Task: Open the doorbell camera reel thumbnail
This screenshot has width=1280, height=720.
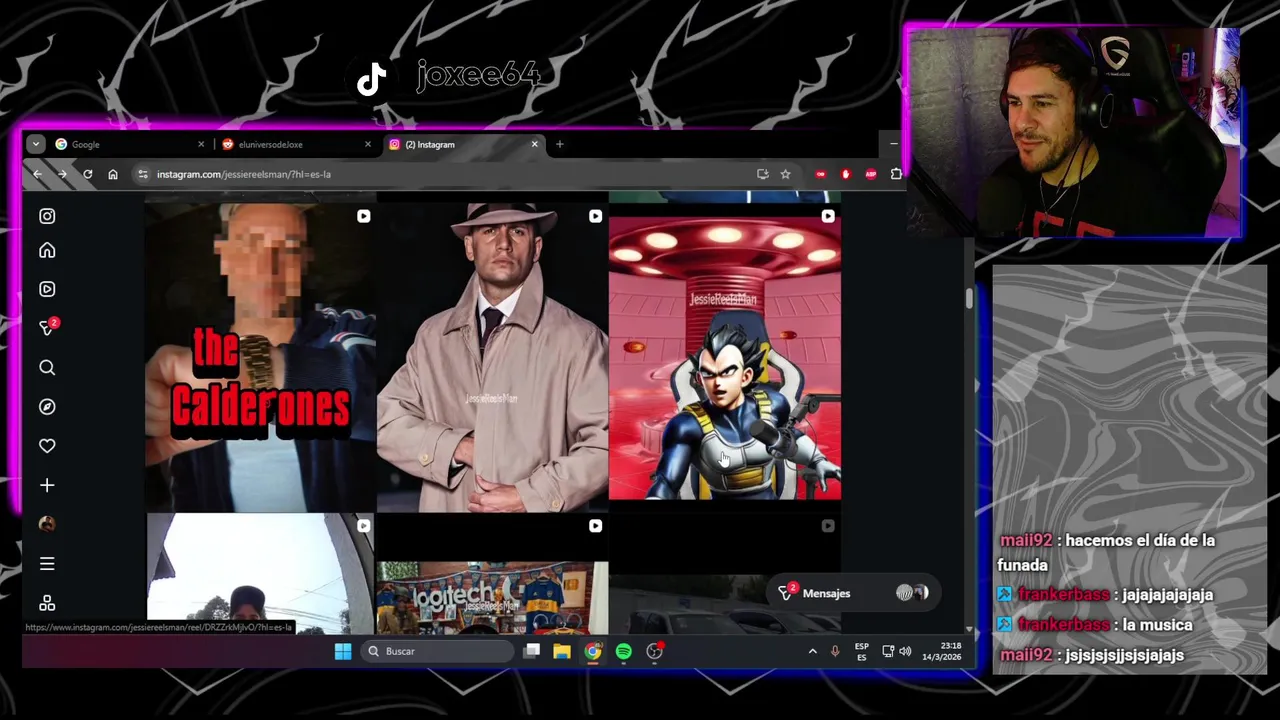Action: point(260,575)
